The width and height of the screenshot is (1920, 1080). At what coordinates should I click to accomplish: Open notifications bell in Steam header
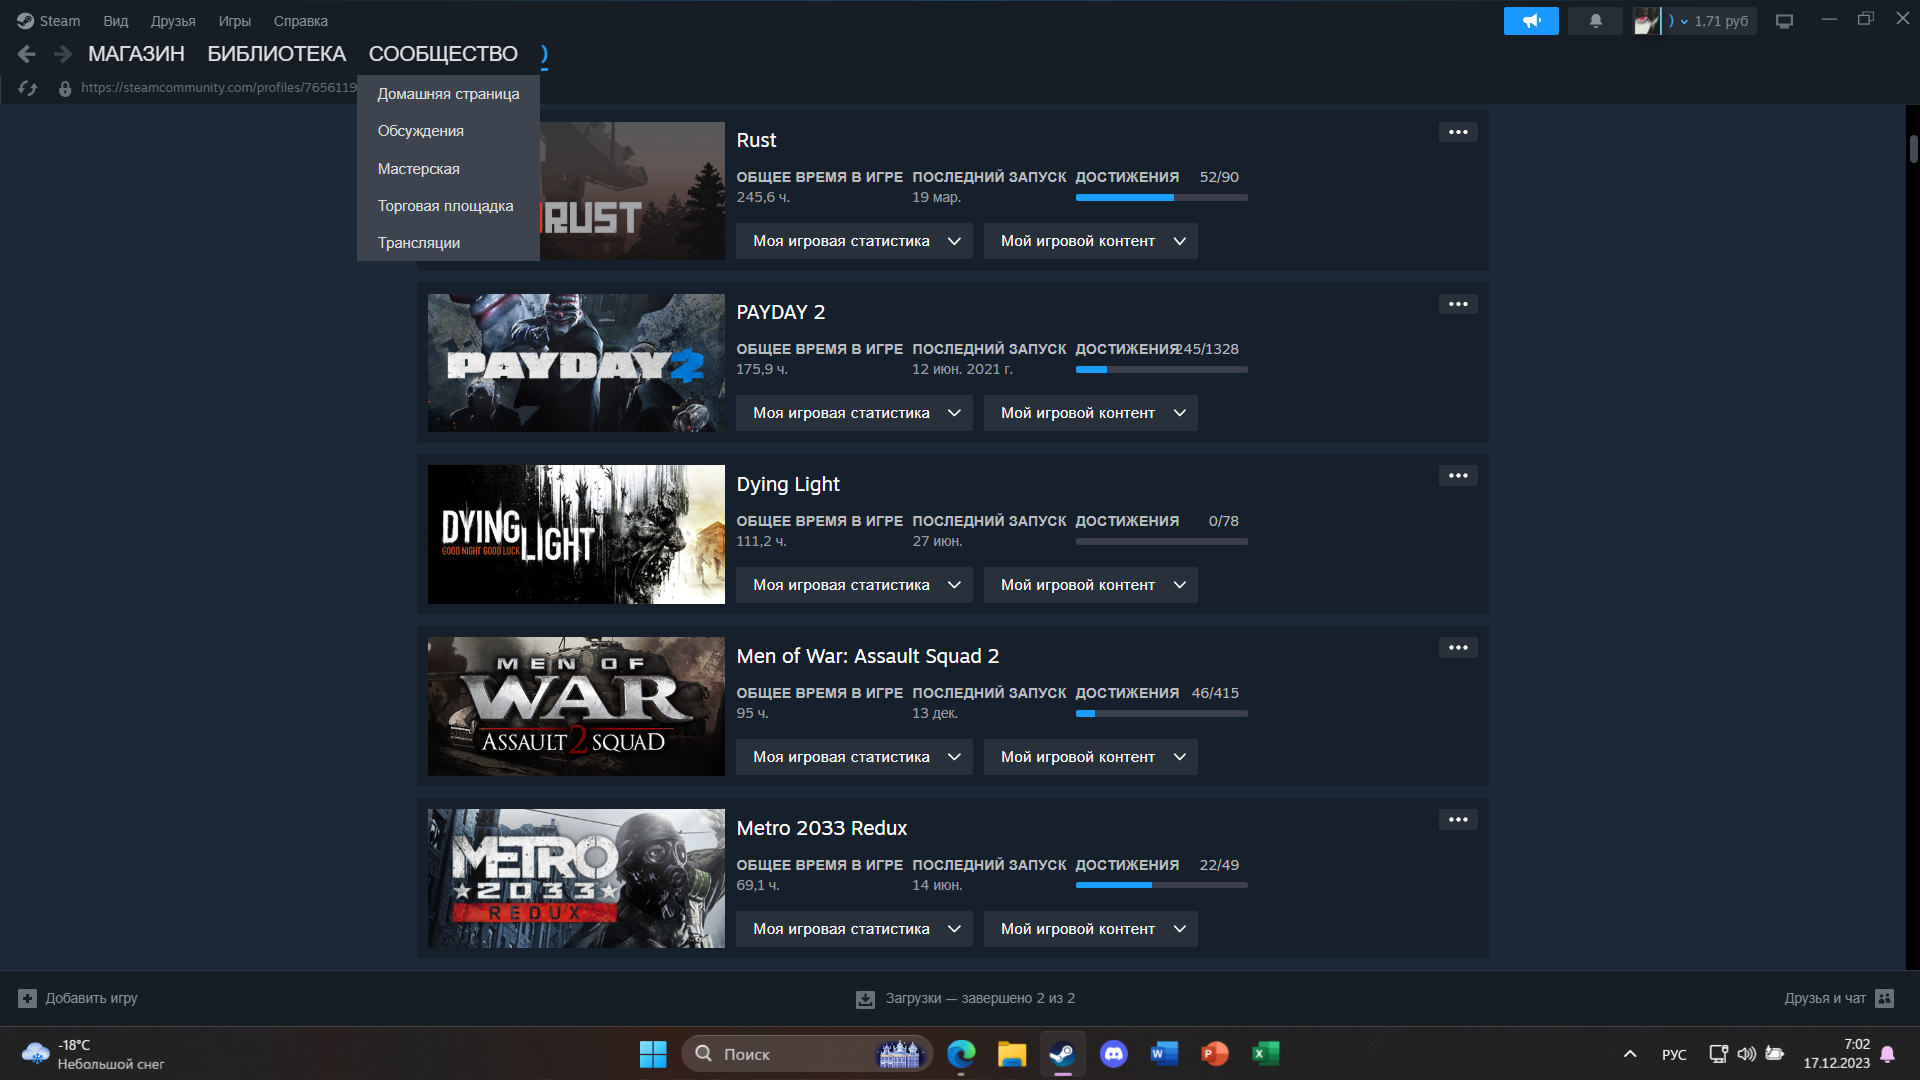pyautogui.click(x=1595, y=21)
